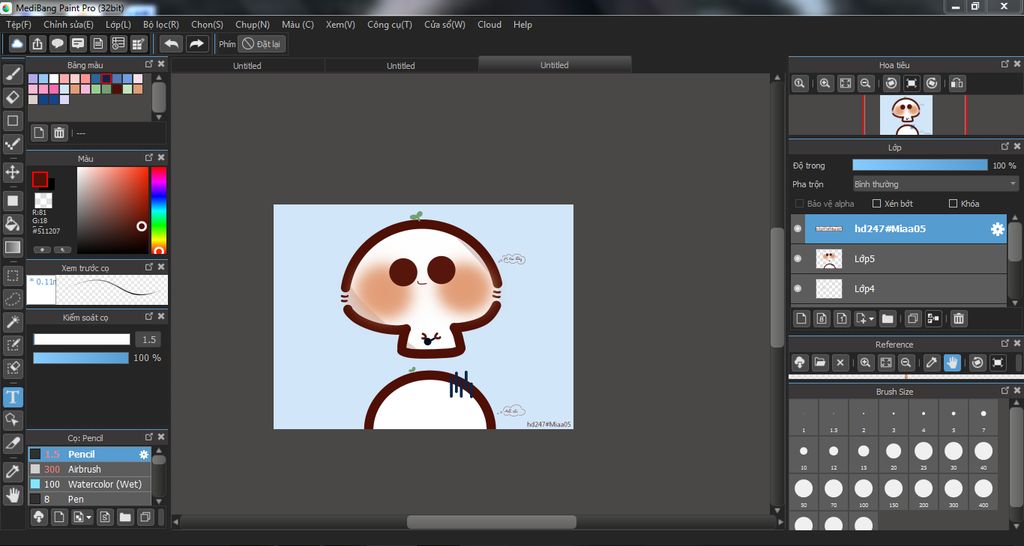Click the Undo arrow in top toolbar
The width and height of the screenshot is (1024, 546).
[x=171, y=44]
